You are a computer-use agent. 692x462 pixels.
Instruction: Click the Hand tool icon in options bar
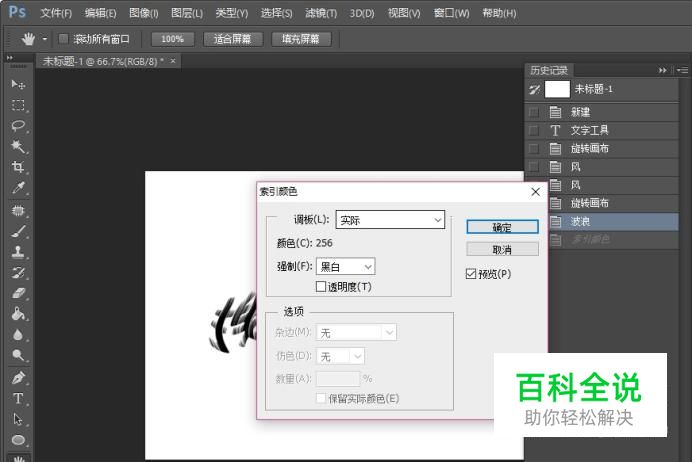click(x=28, y=39)
